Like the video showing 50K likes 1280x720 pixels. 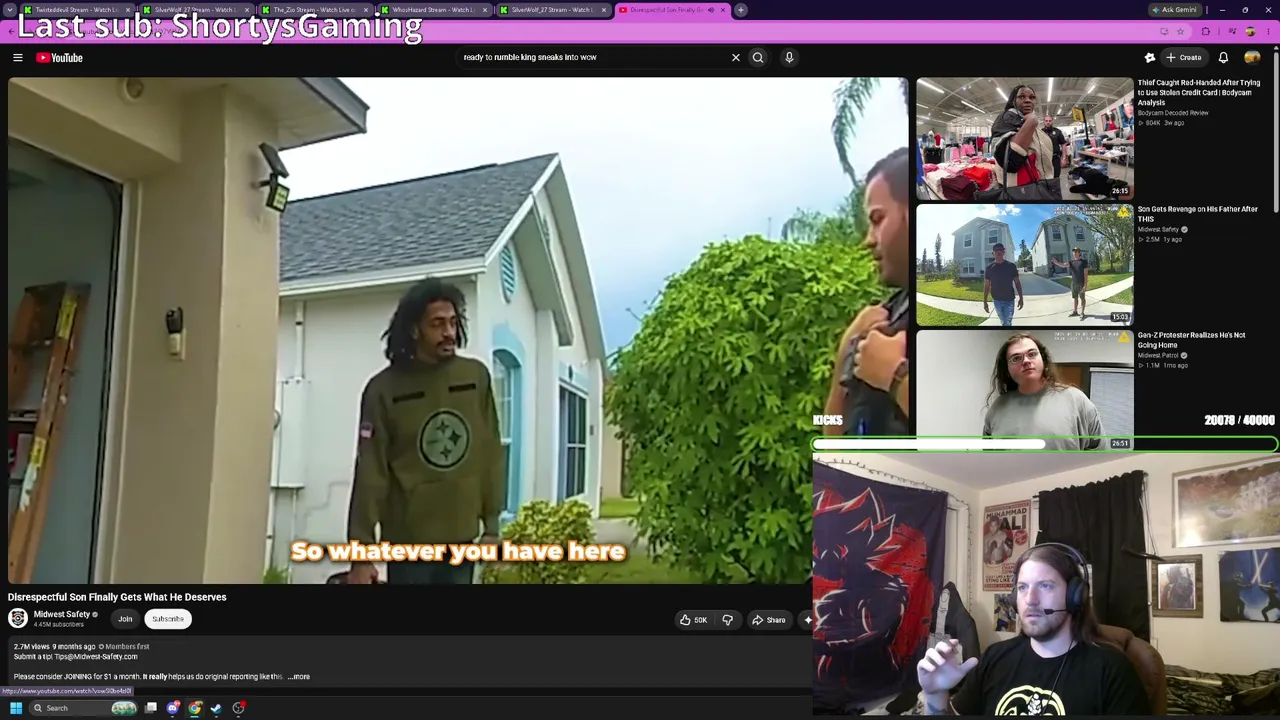[693, 620]
